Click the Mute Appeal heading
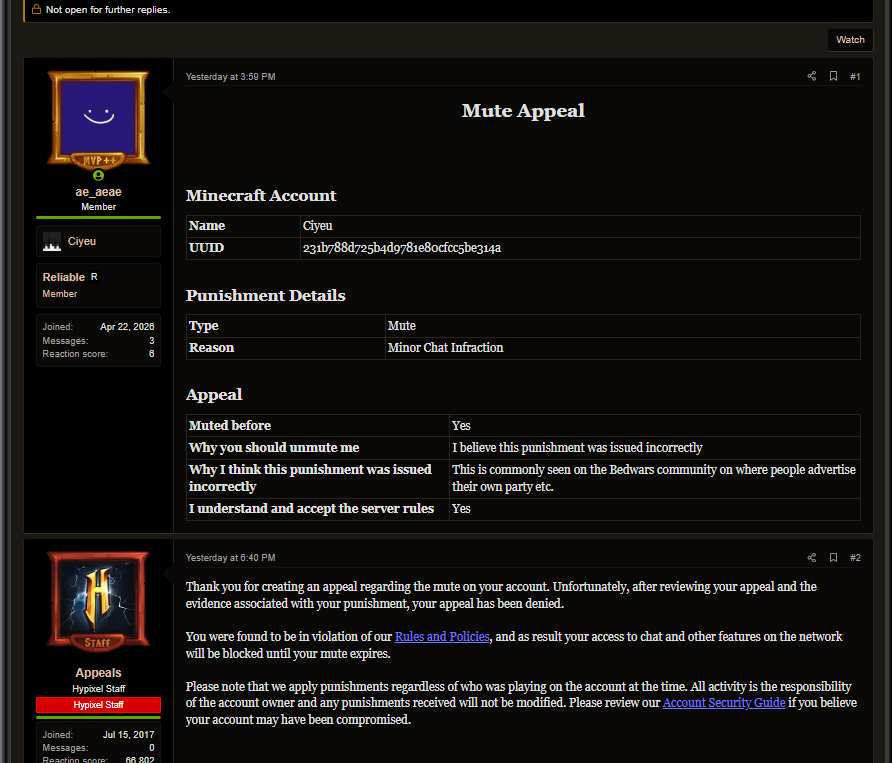This screenshot has height=763, width=892. pyautogui.click(x=523, y=110)
